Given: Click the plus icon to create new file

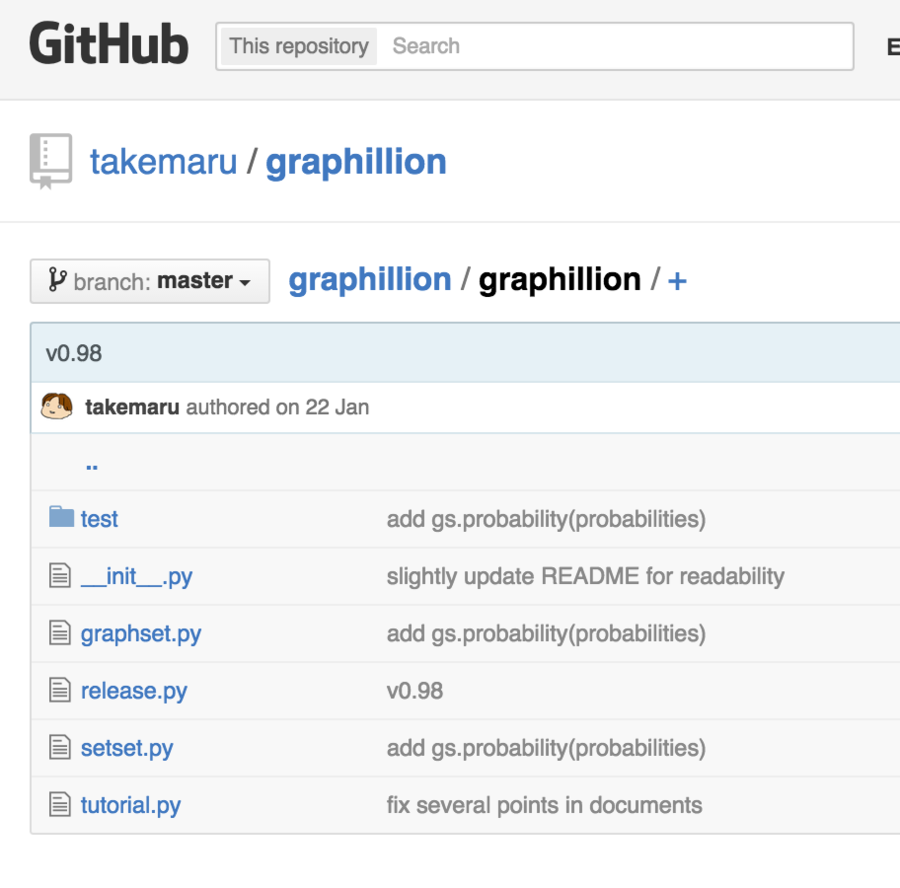Looking at the screenshot, I should click(x=677, y=281).
